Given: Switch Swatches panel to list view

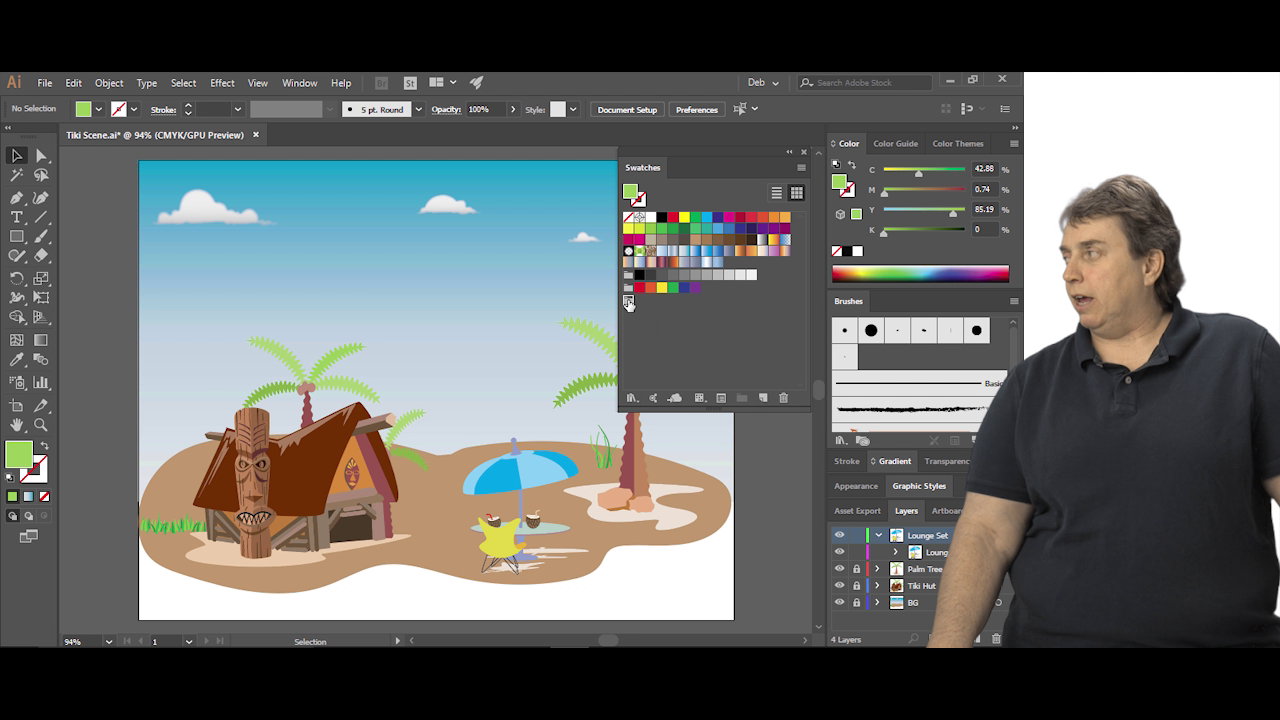Looking at the screenshot, I should pyautogui.click(x=776, y=193).
